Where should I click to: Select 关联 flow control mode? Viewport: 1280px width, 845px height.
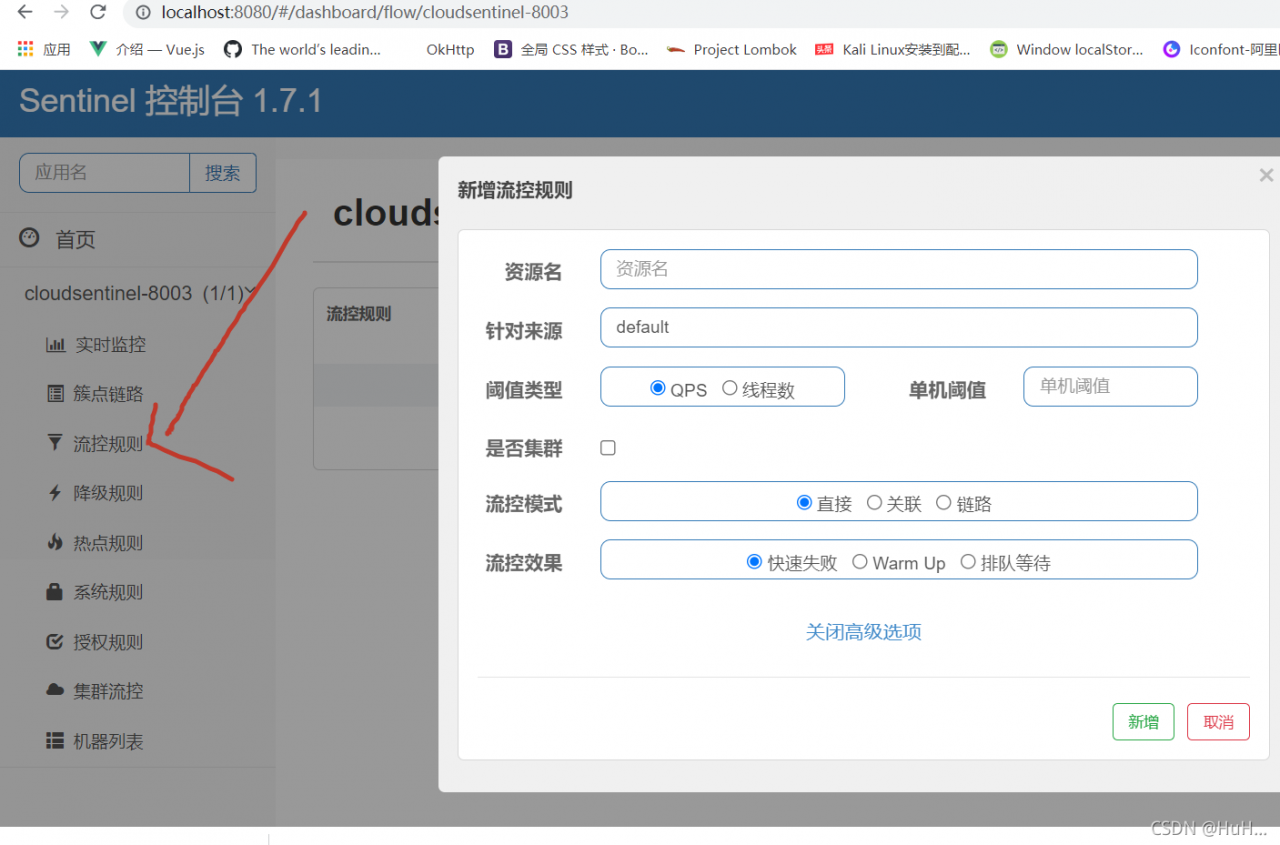click(874, 503)
